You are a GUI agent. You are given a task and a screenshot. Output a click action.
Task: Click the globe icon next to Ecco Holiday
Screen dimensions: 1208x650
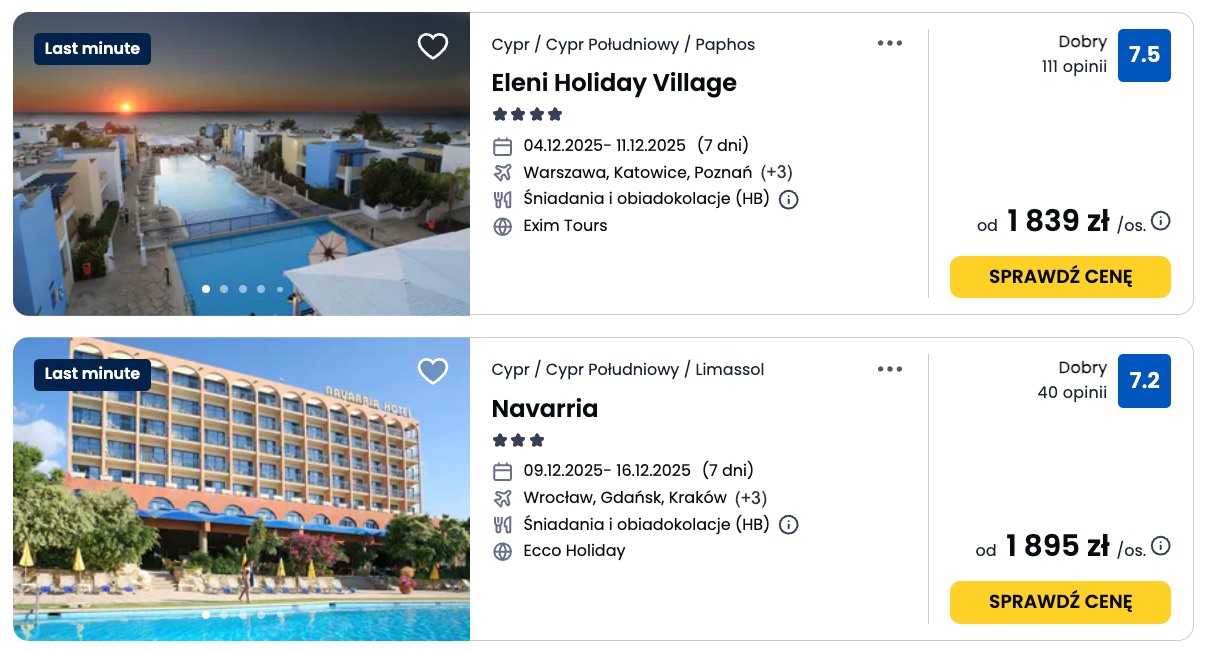503,551
